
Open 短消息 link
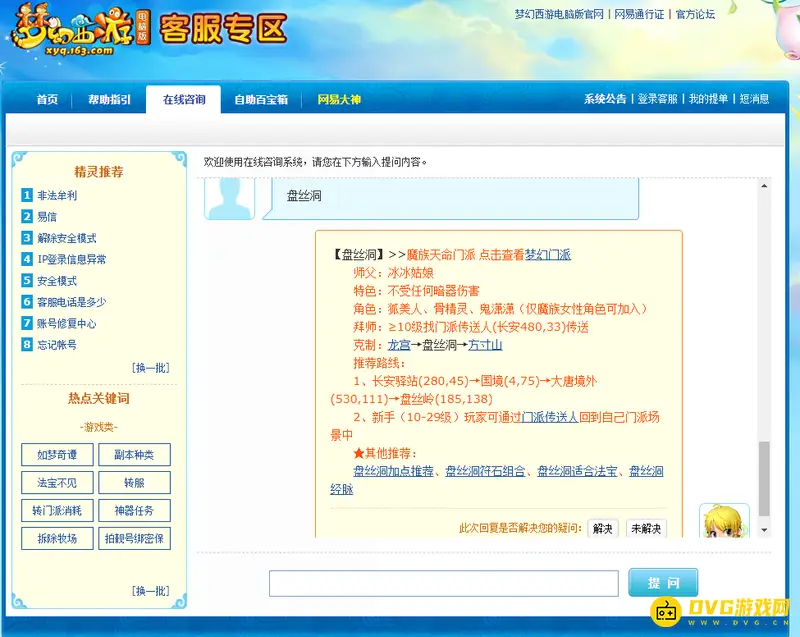[754, 99]
